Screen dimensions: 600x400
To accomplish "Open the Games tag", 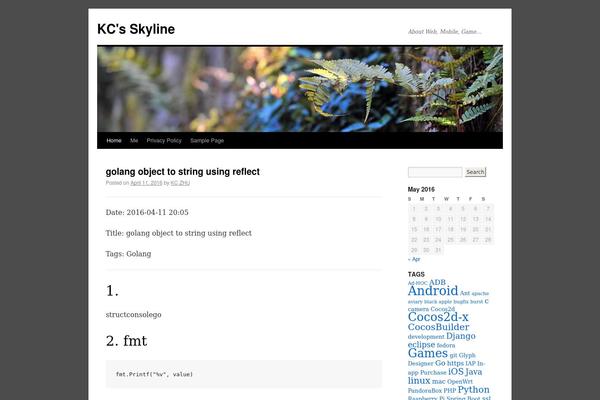I will 428,353.
